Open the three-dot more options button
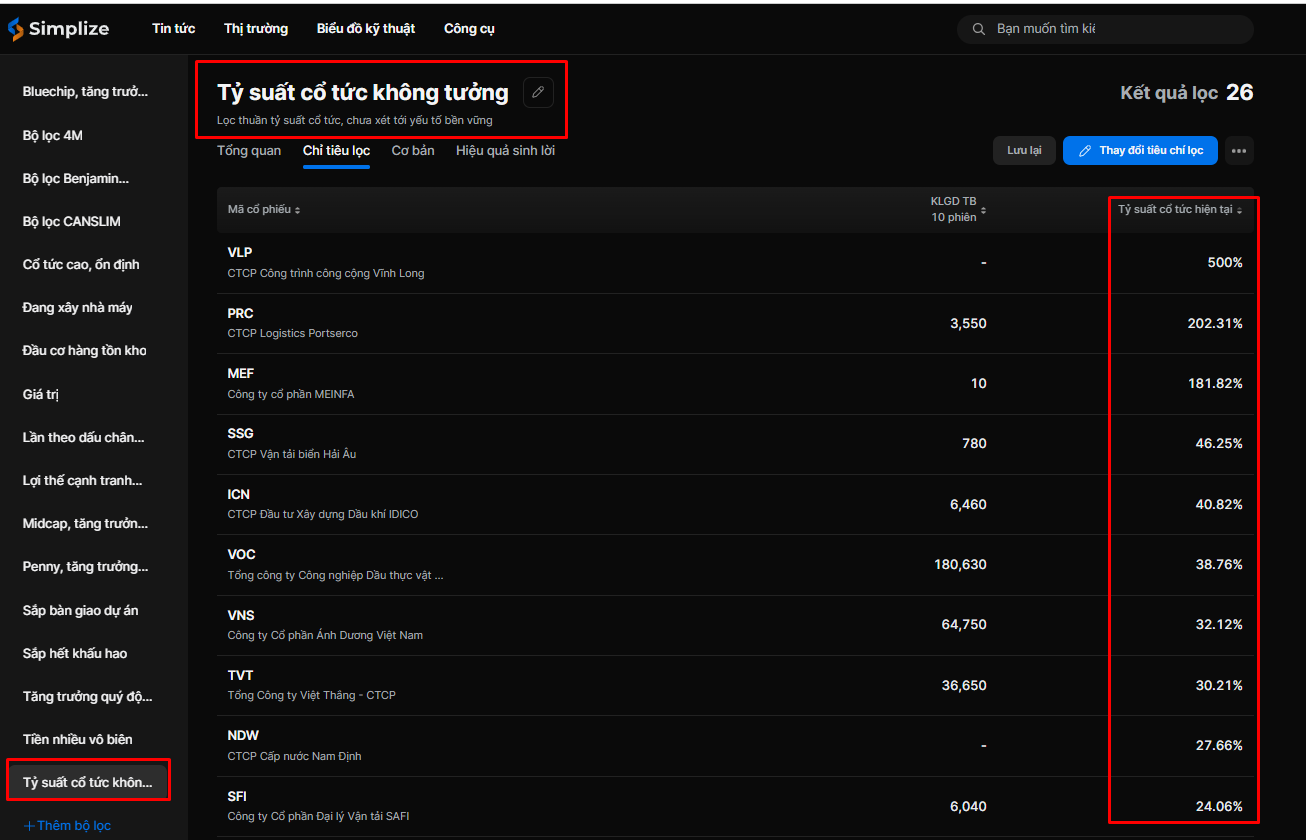The height and width of the screenshot is (840, 1306). [x=1239, y=151]
